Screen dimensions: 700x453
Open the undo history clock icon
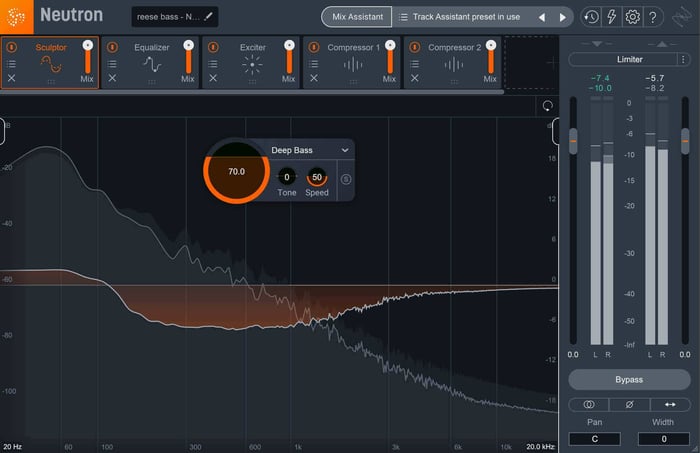[x=591, y=17]
